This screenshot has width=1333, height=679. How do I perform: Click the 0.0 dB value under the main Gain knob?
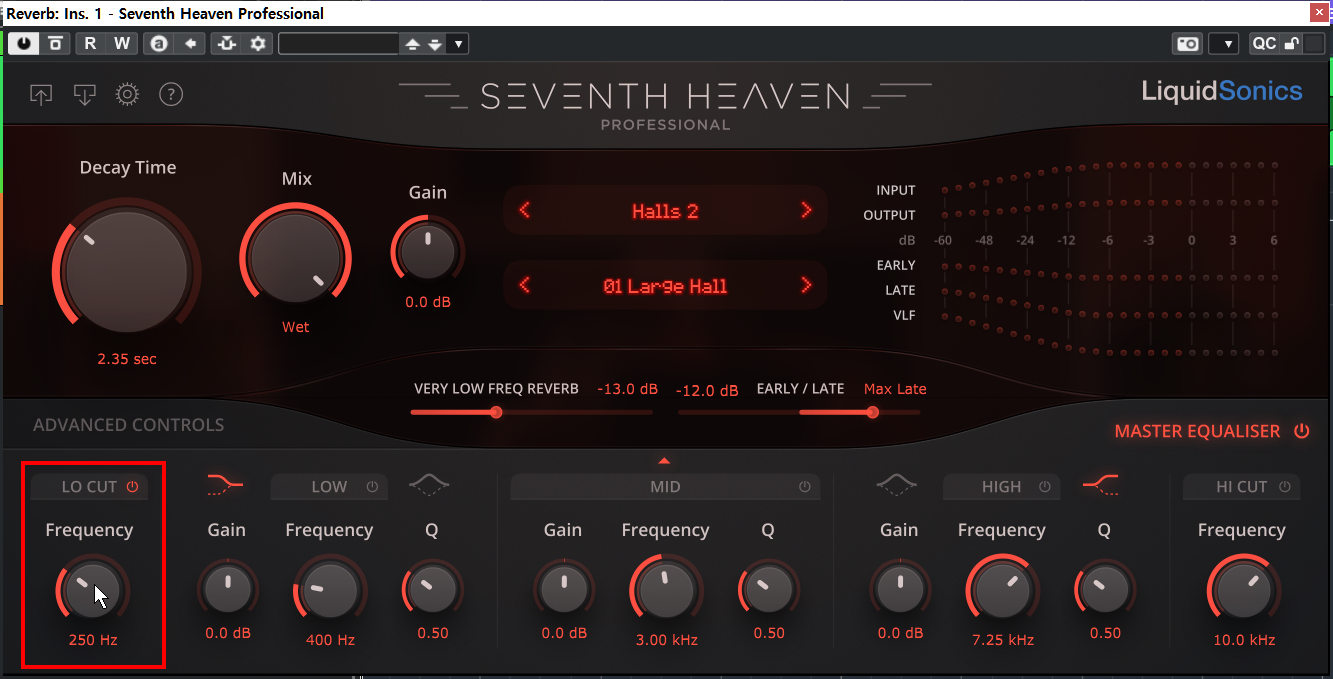(x=428, y=301)
